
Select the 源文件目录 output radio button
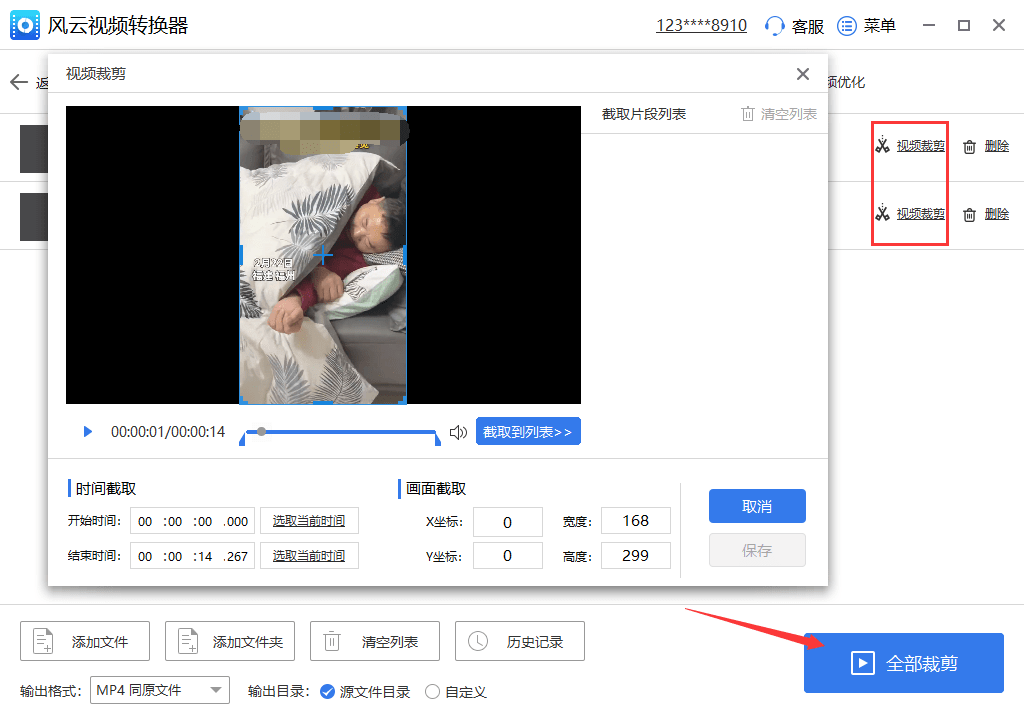click(328, 691)
